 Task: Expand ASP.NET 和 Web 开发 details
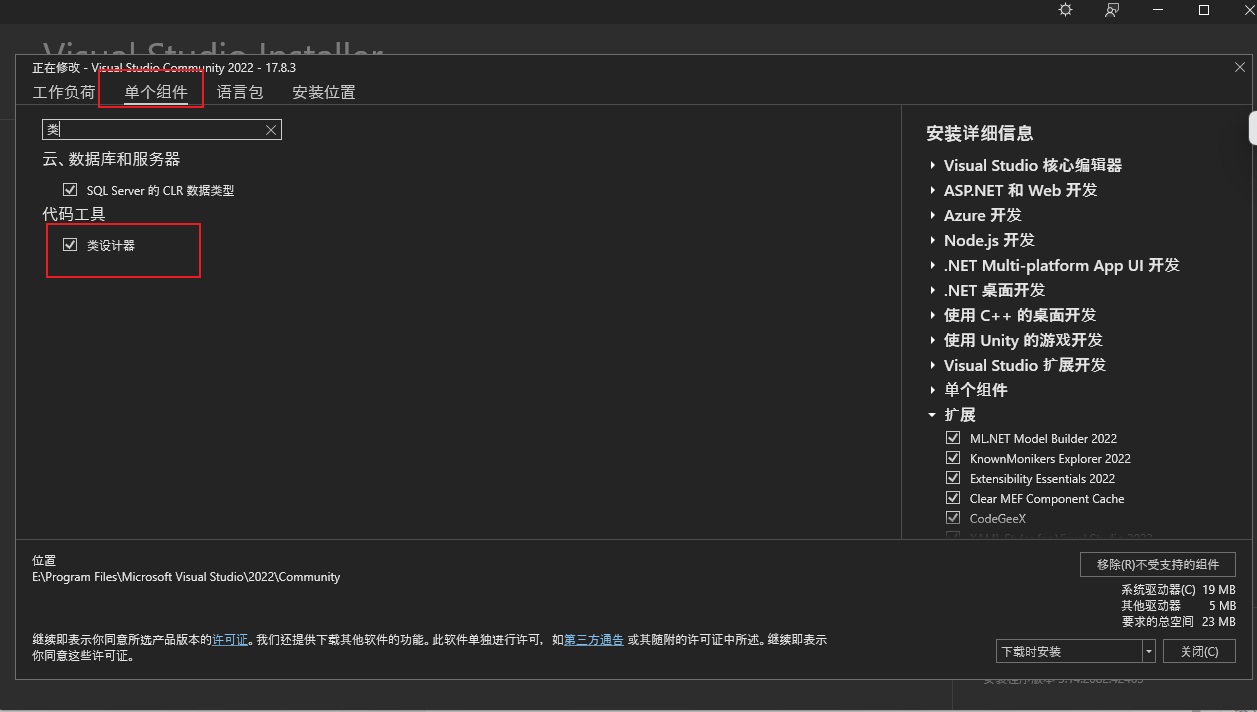(x=932, y=190)
